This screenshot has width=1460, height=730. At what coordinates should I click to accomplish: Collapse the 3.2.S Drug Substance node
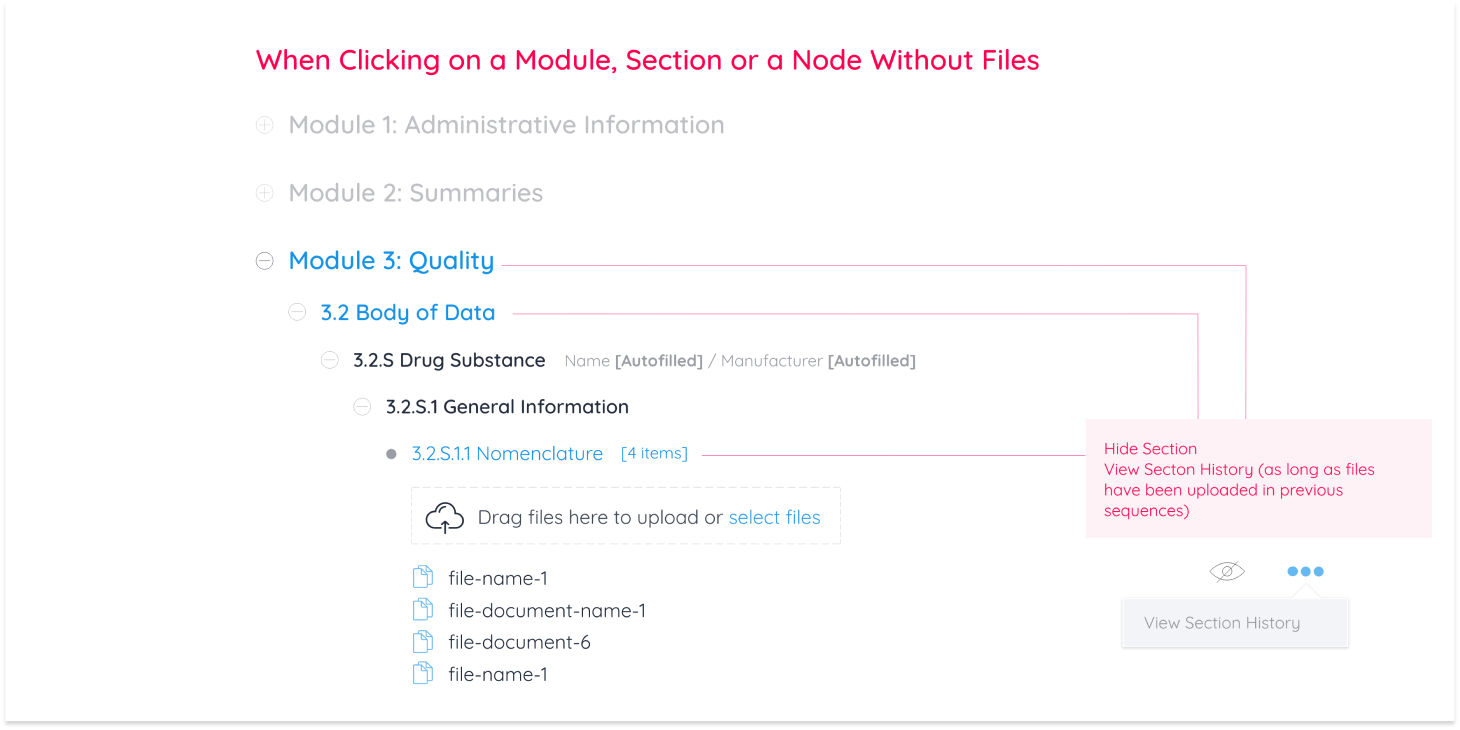[329, 360]
